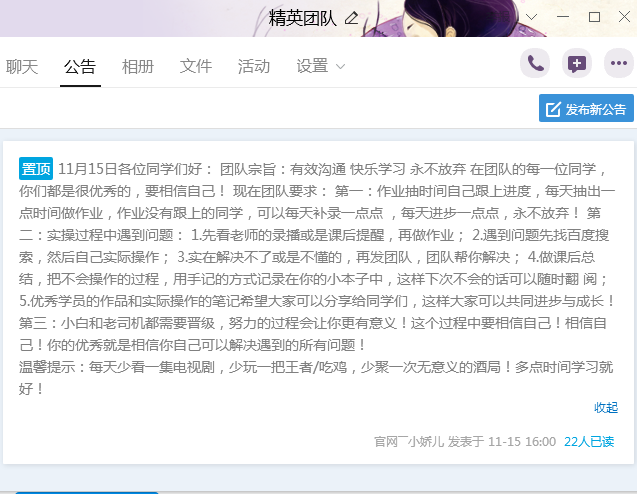Collapse the announcement with 收起

pyautogui.click(x=606, y=407)
